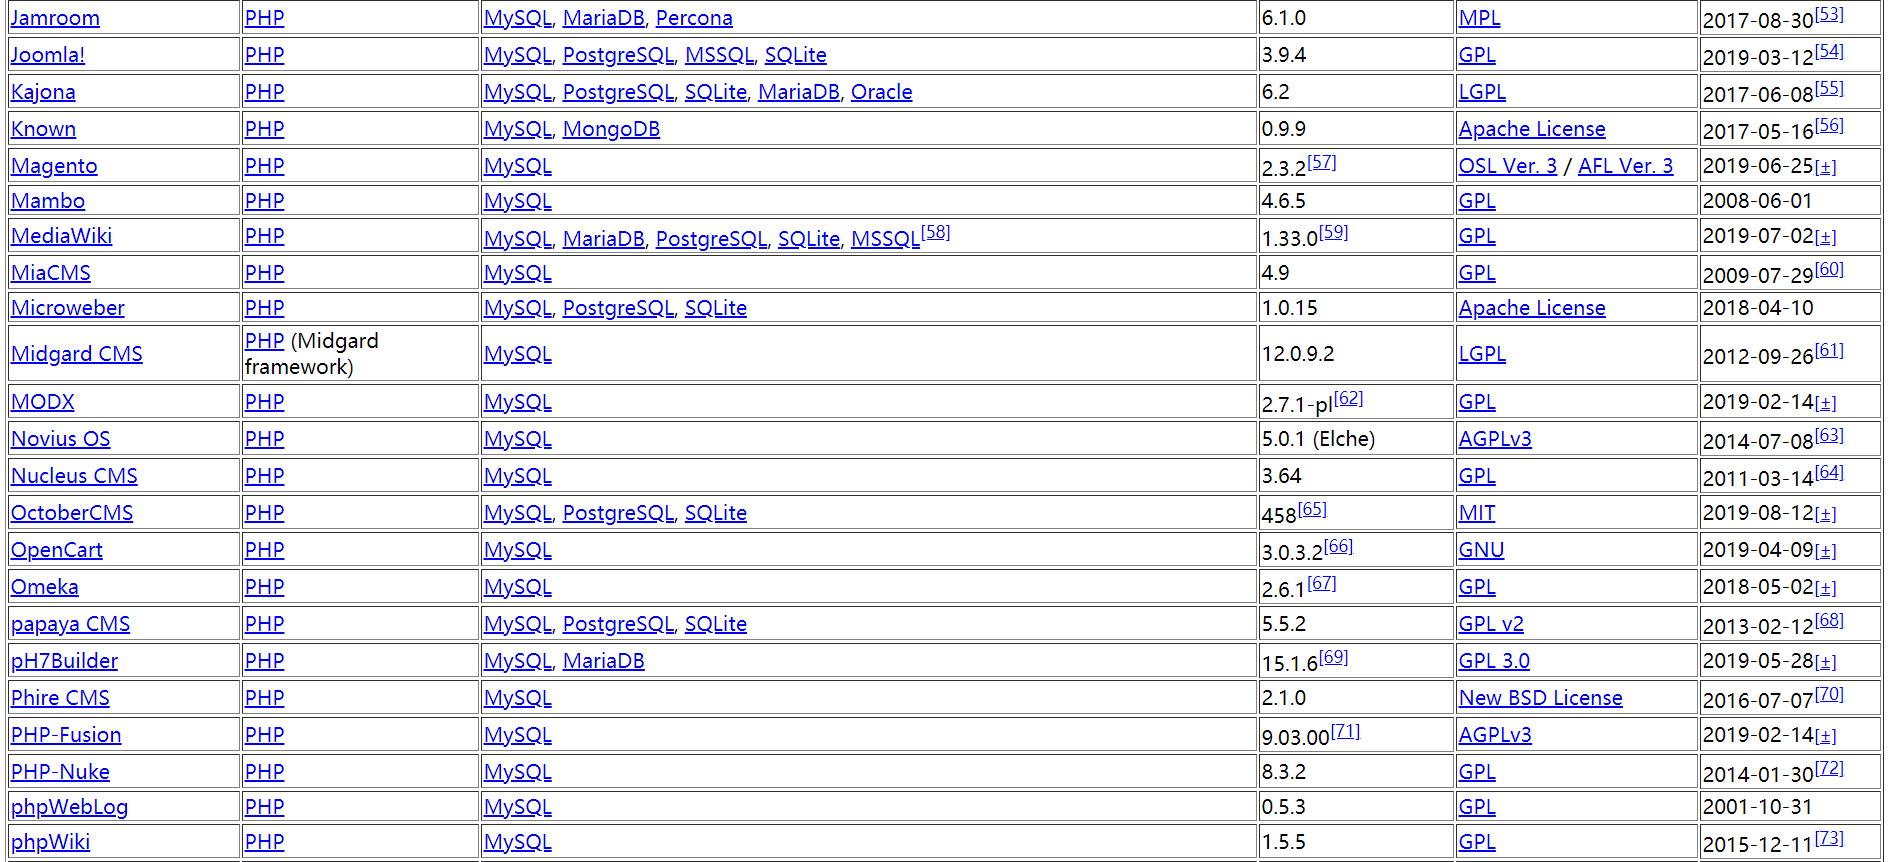1892x862 pixels.
Task: Open footnote 59 beside MediaWiki version
Action: [x=1333, y=232]
